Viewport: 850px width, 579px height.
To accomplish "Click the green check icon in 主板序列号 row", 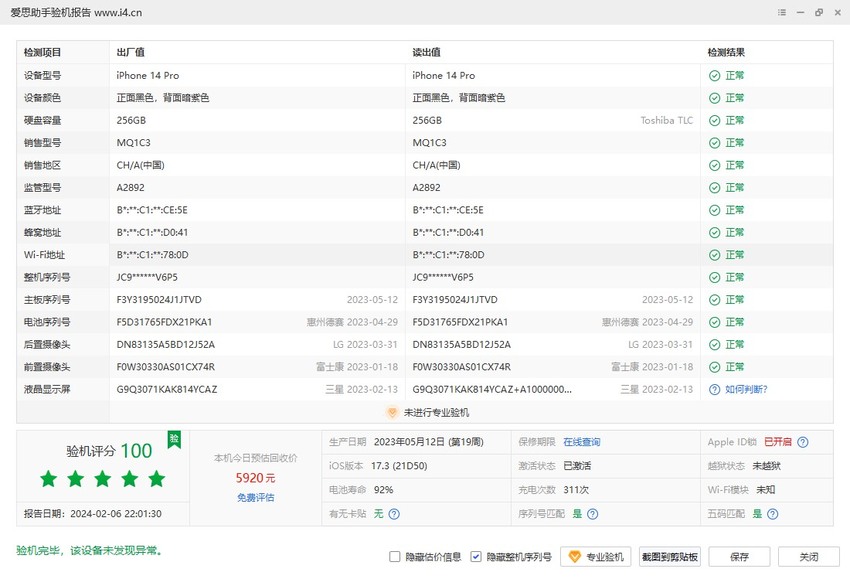I will point(714,300).
